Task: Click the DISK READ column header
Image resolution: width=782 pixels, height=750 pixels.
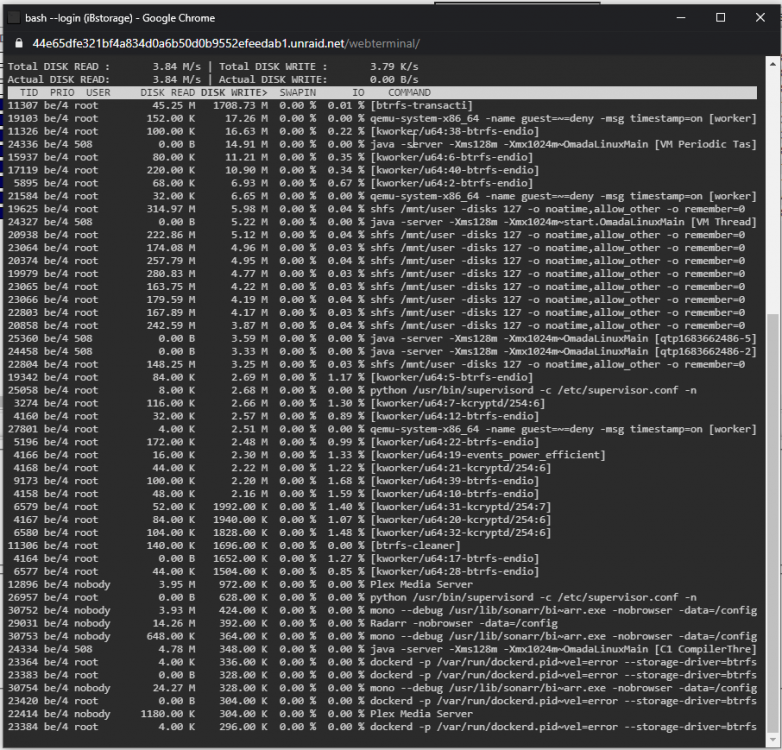Action: (x=168, y=92)
